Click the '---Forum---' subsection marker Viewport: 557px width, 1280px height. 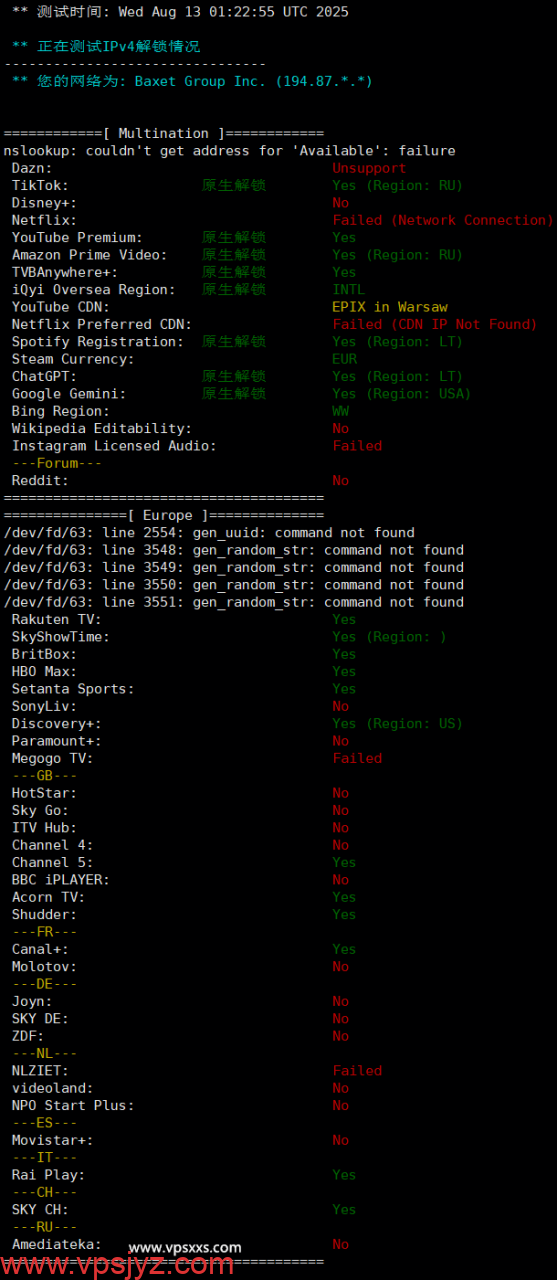56,463
